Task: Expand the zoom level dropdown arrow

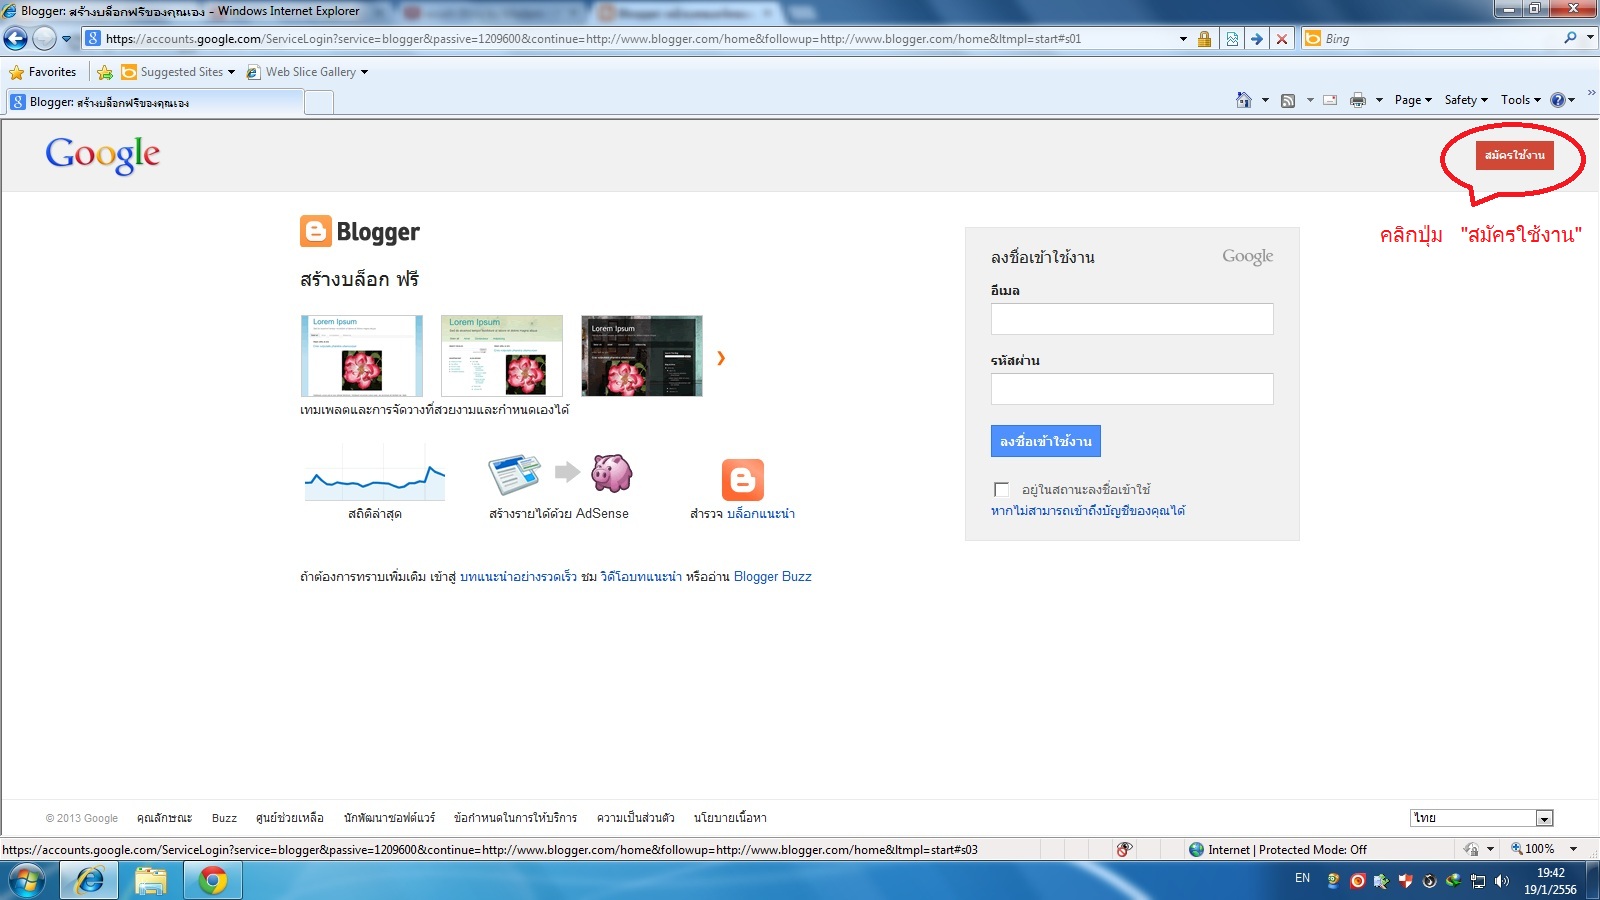Action: [1574, 849]
